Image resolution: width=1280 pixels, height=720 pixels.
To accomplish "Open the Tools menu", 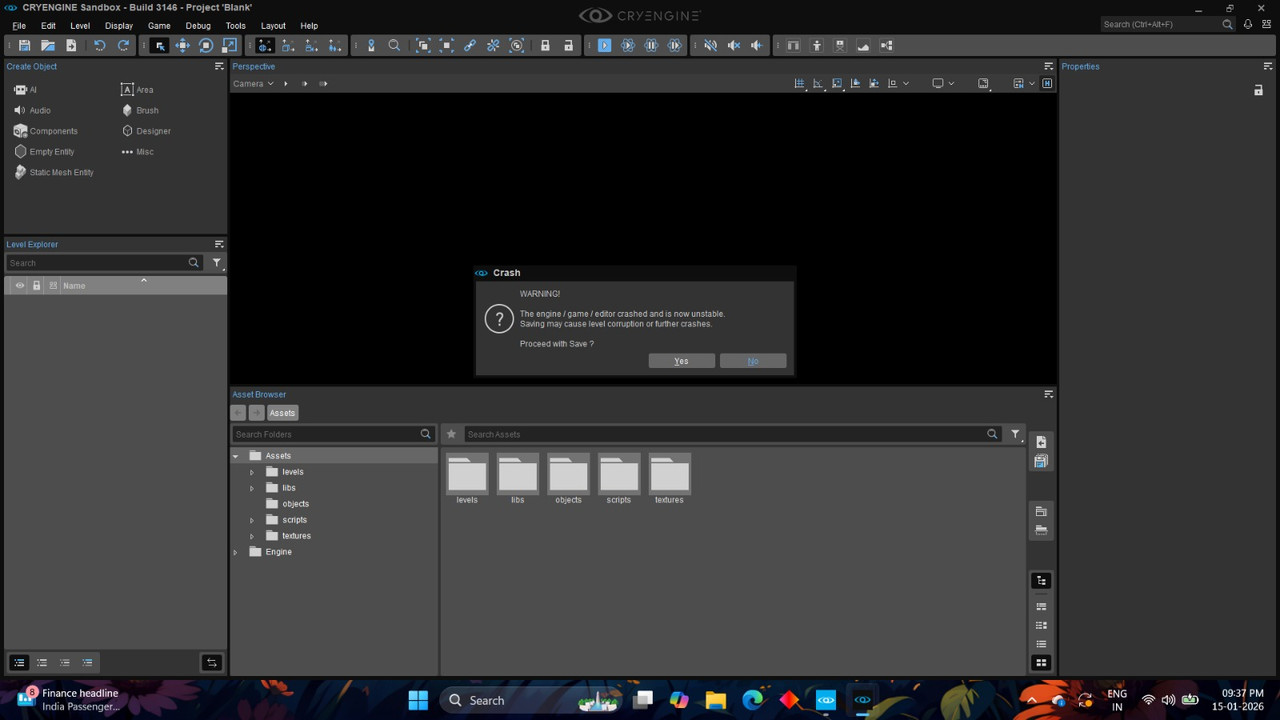I will 236,26.
